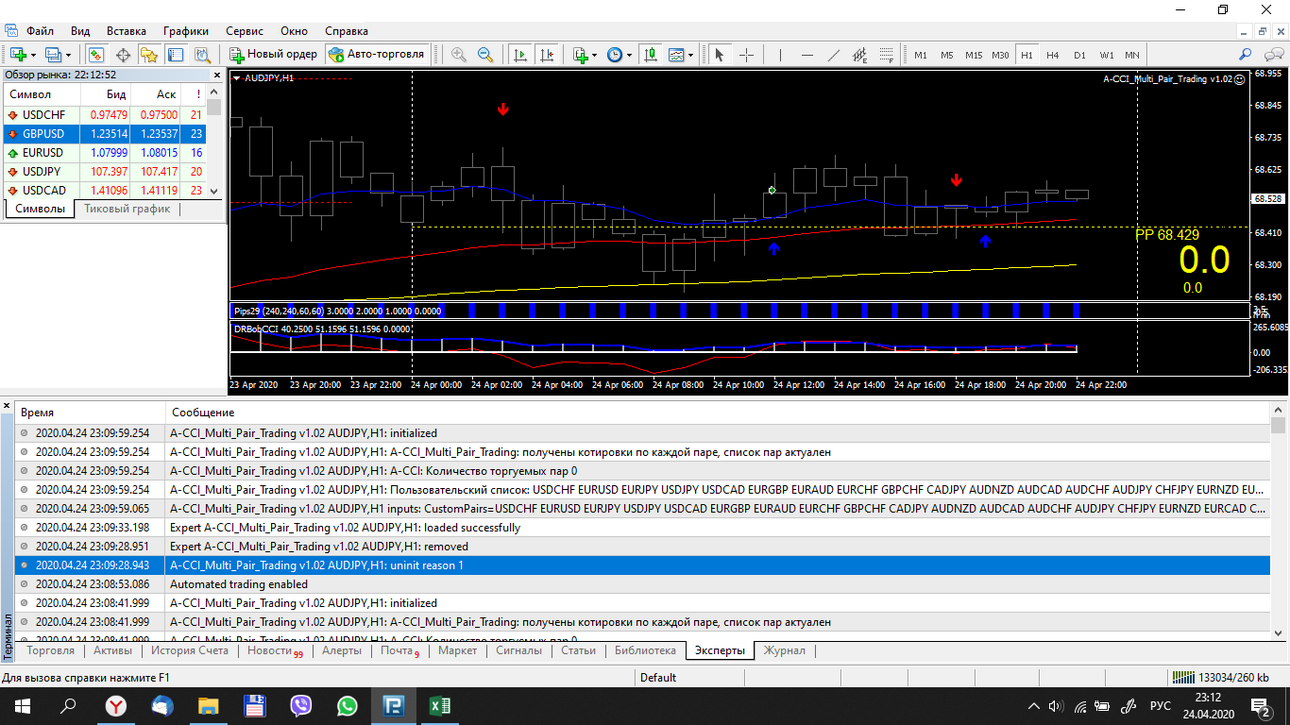1290x725 pixels.
Task: Enable the chart auto scroll icon
Action: pyautogui.click(x=520, y=55)
